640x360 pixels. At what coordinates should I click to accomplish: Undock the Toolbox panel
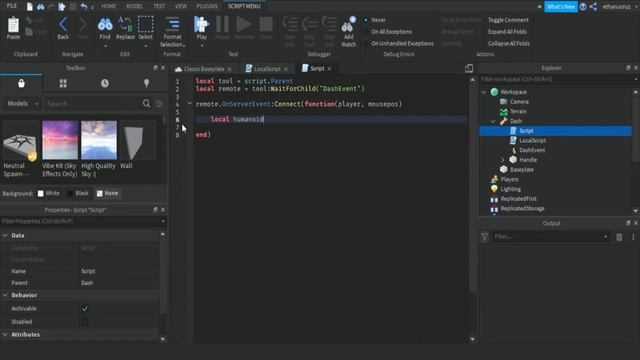pos(155,68)
